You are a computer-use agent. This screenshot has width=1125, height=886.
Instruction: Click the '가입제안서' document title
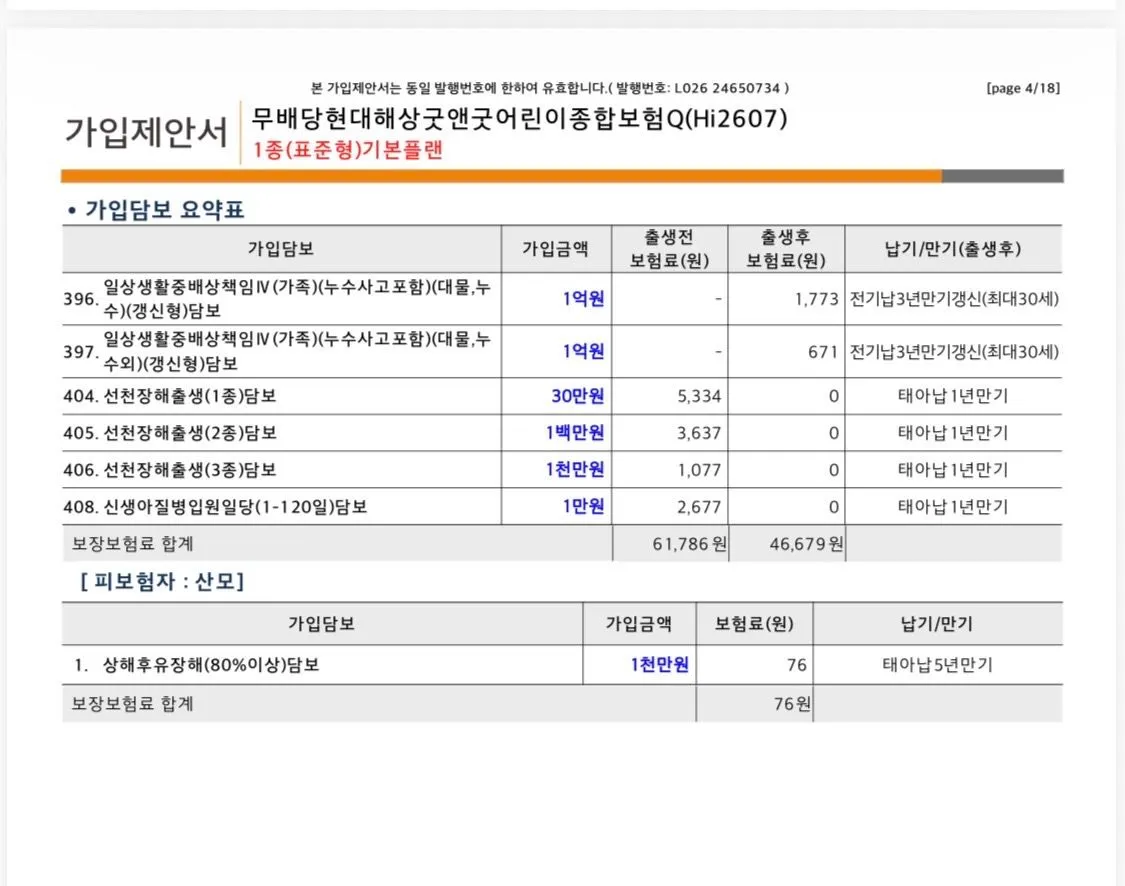[146, 132]
